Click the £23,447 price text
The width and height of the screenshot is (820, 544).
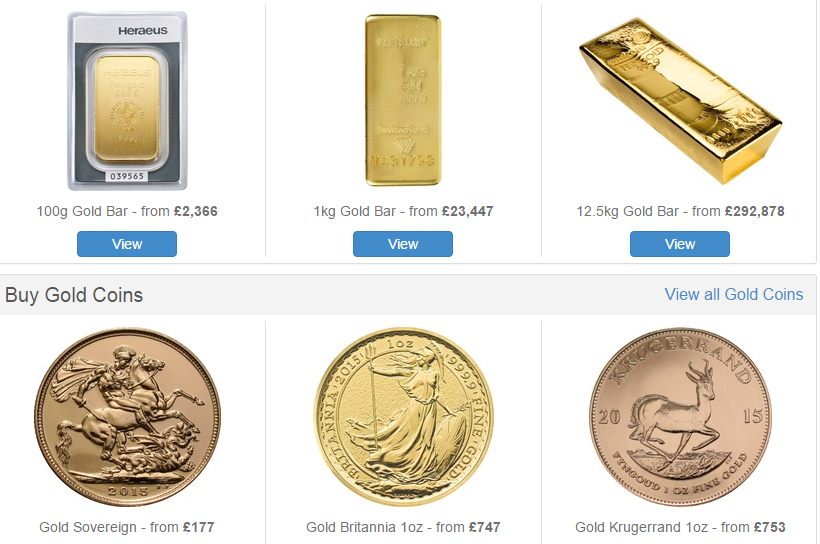click(468, 211)
